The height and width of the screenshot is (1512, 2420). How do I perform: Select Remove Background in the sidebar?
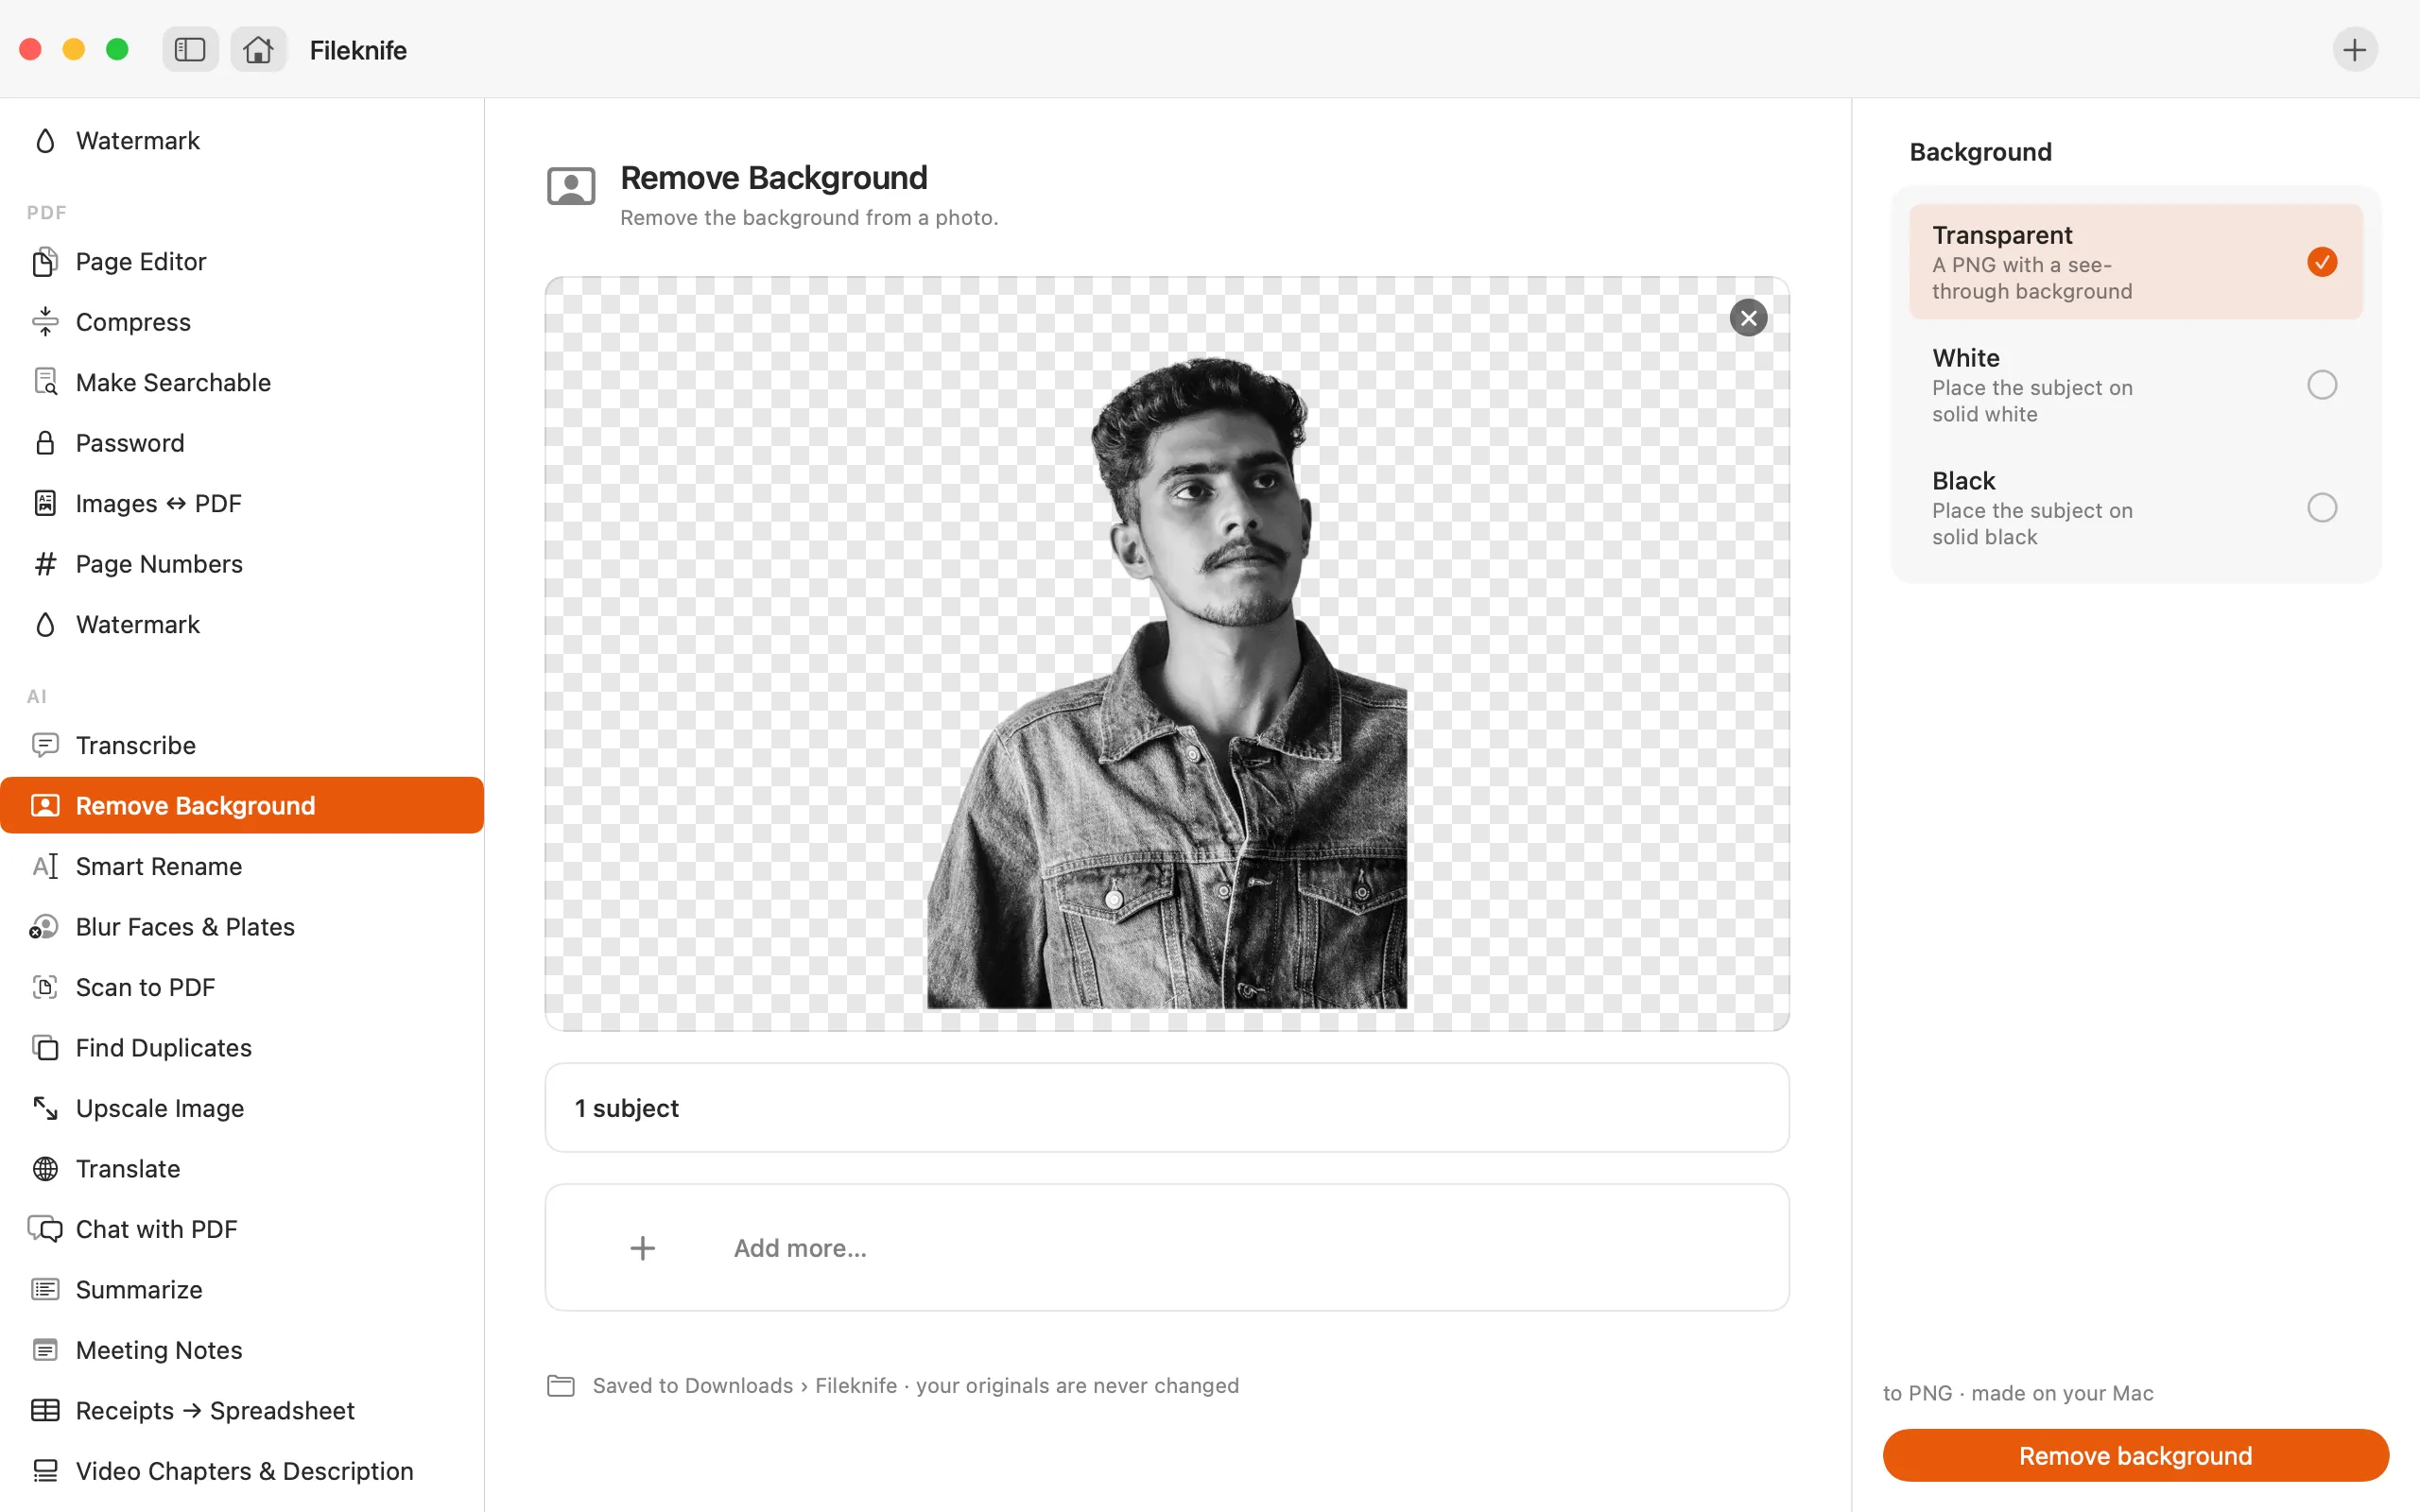tap(242, 805)
